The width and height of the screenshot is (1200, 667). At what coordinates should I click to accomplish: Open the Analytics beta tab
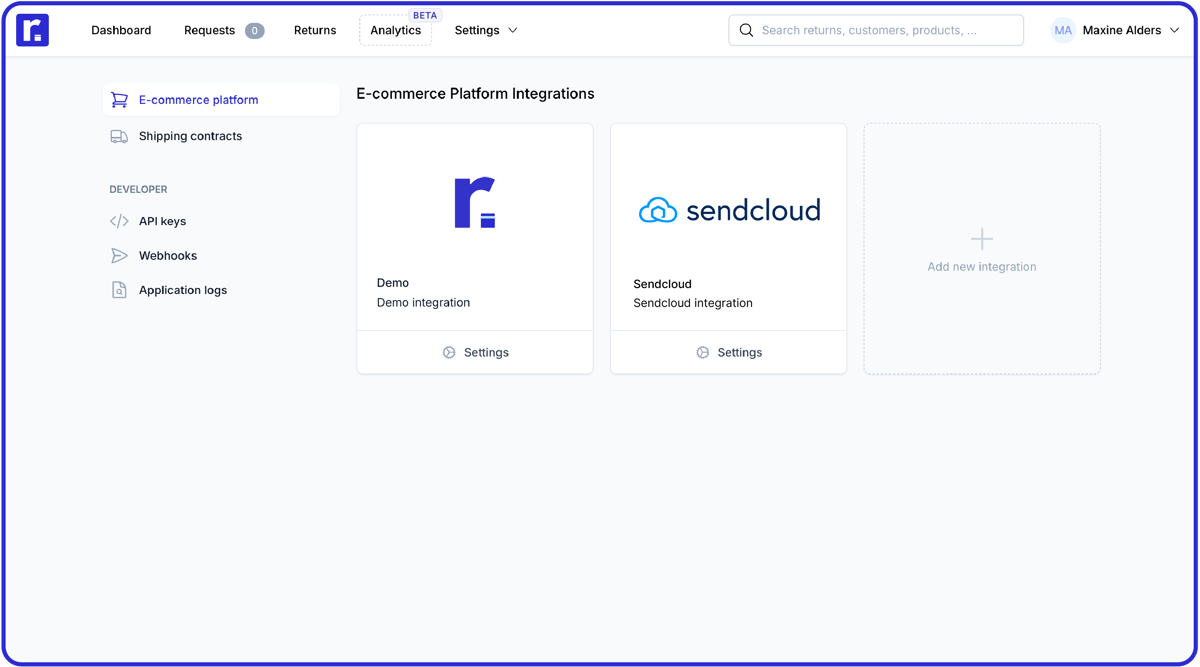[396, 30]
